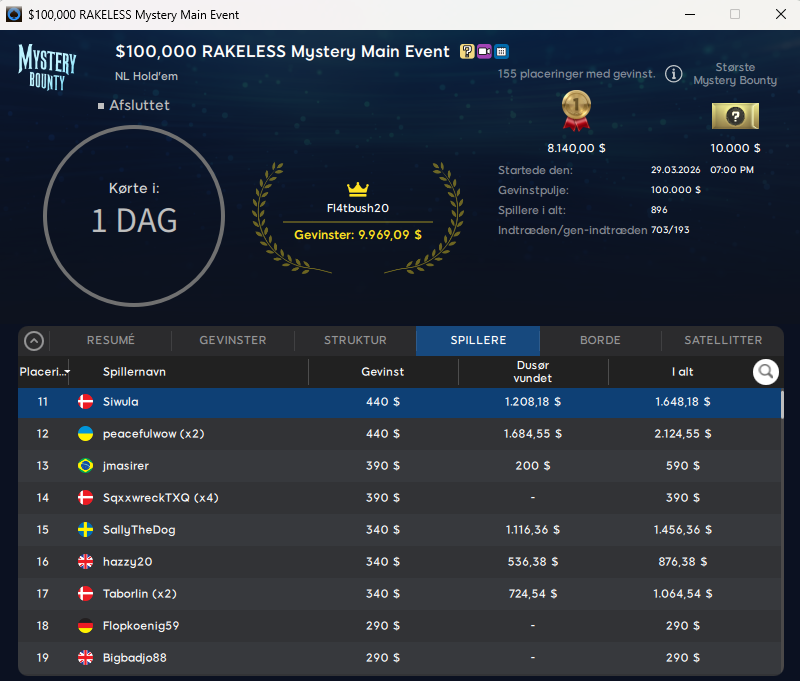Select player row peacefulwow (x2)

[400, 434]
